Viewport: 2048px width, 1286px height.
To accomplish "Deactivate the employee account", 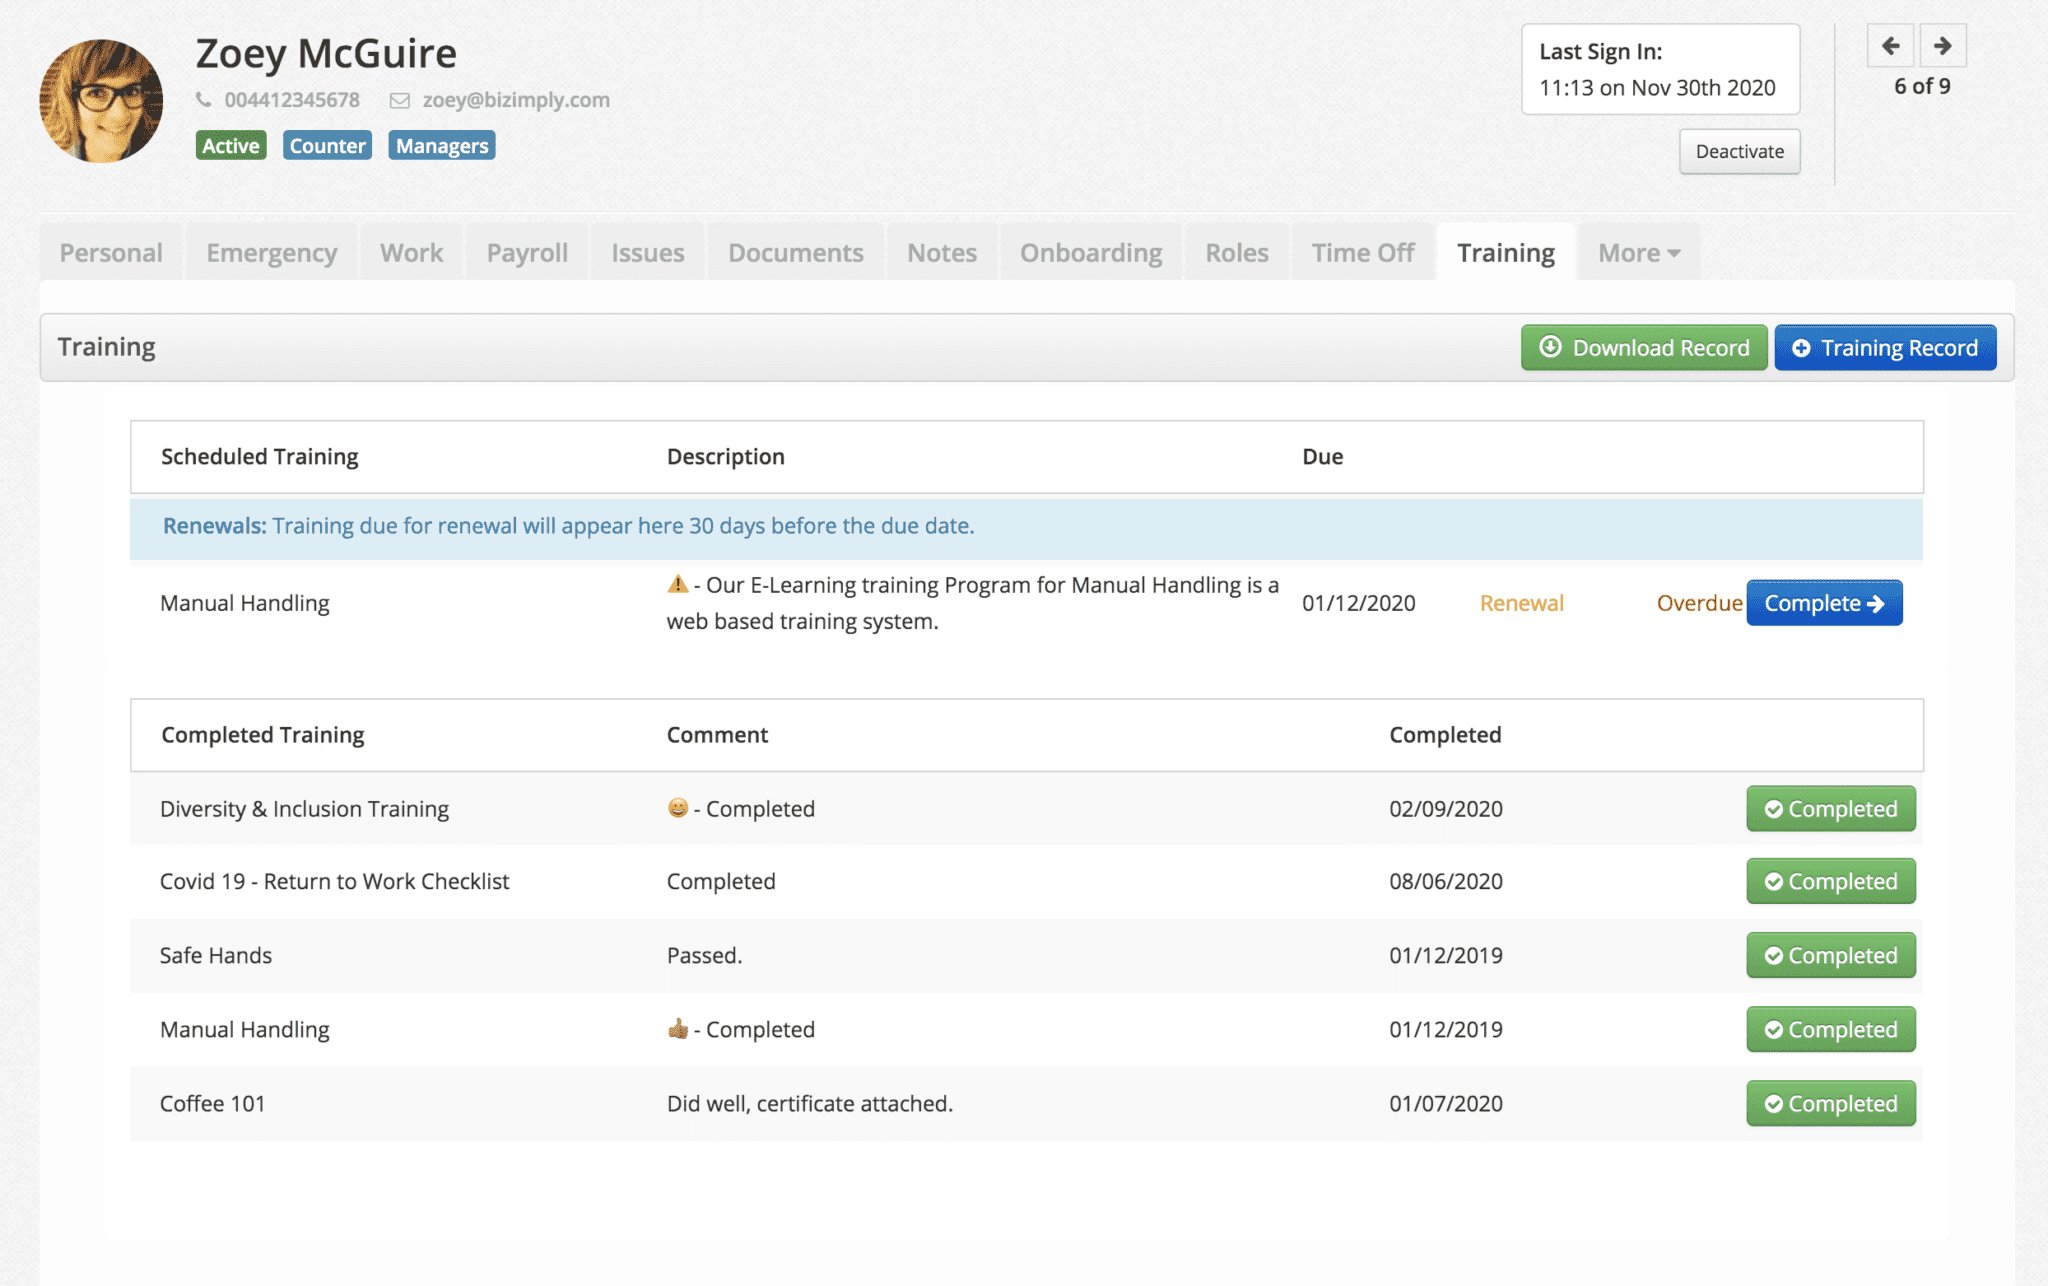I will click(1739, 152).
